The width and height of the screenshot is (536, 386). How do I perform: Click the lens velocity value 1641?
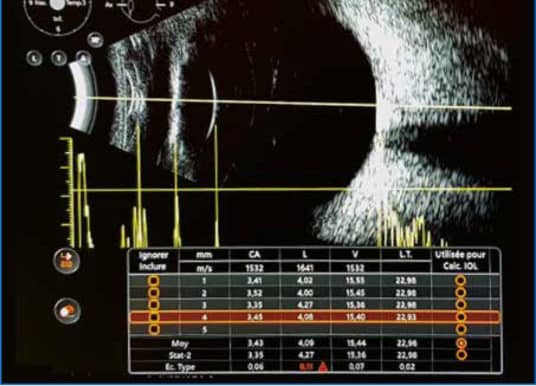[x=305, y=268]
